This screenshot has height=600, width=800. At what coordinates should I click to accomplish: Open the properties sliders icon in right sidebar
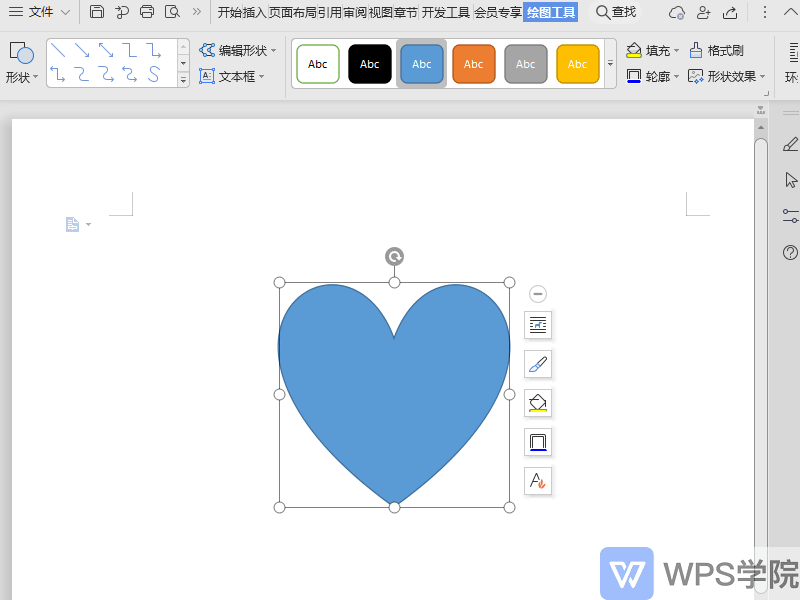(x=790, y=216)
